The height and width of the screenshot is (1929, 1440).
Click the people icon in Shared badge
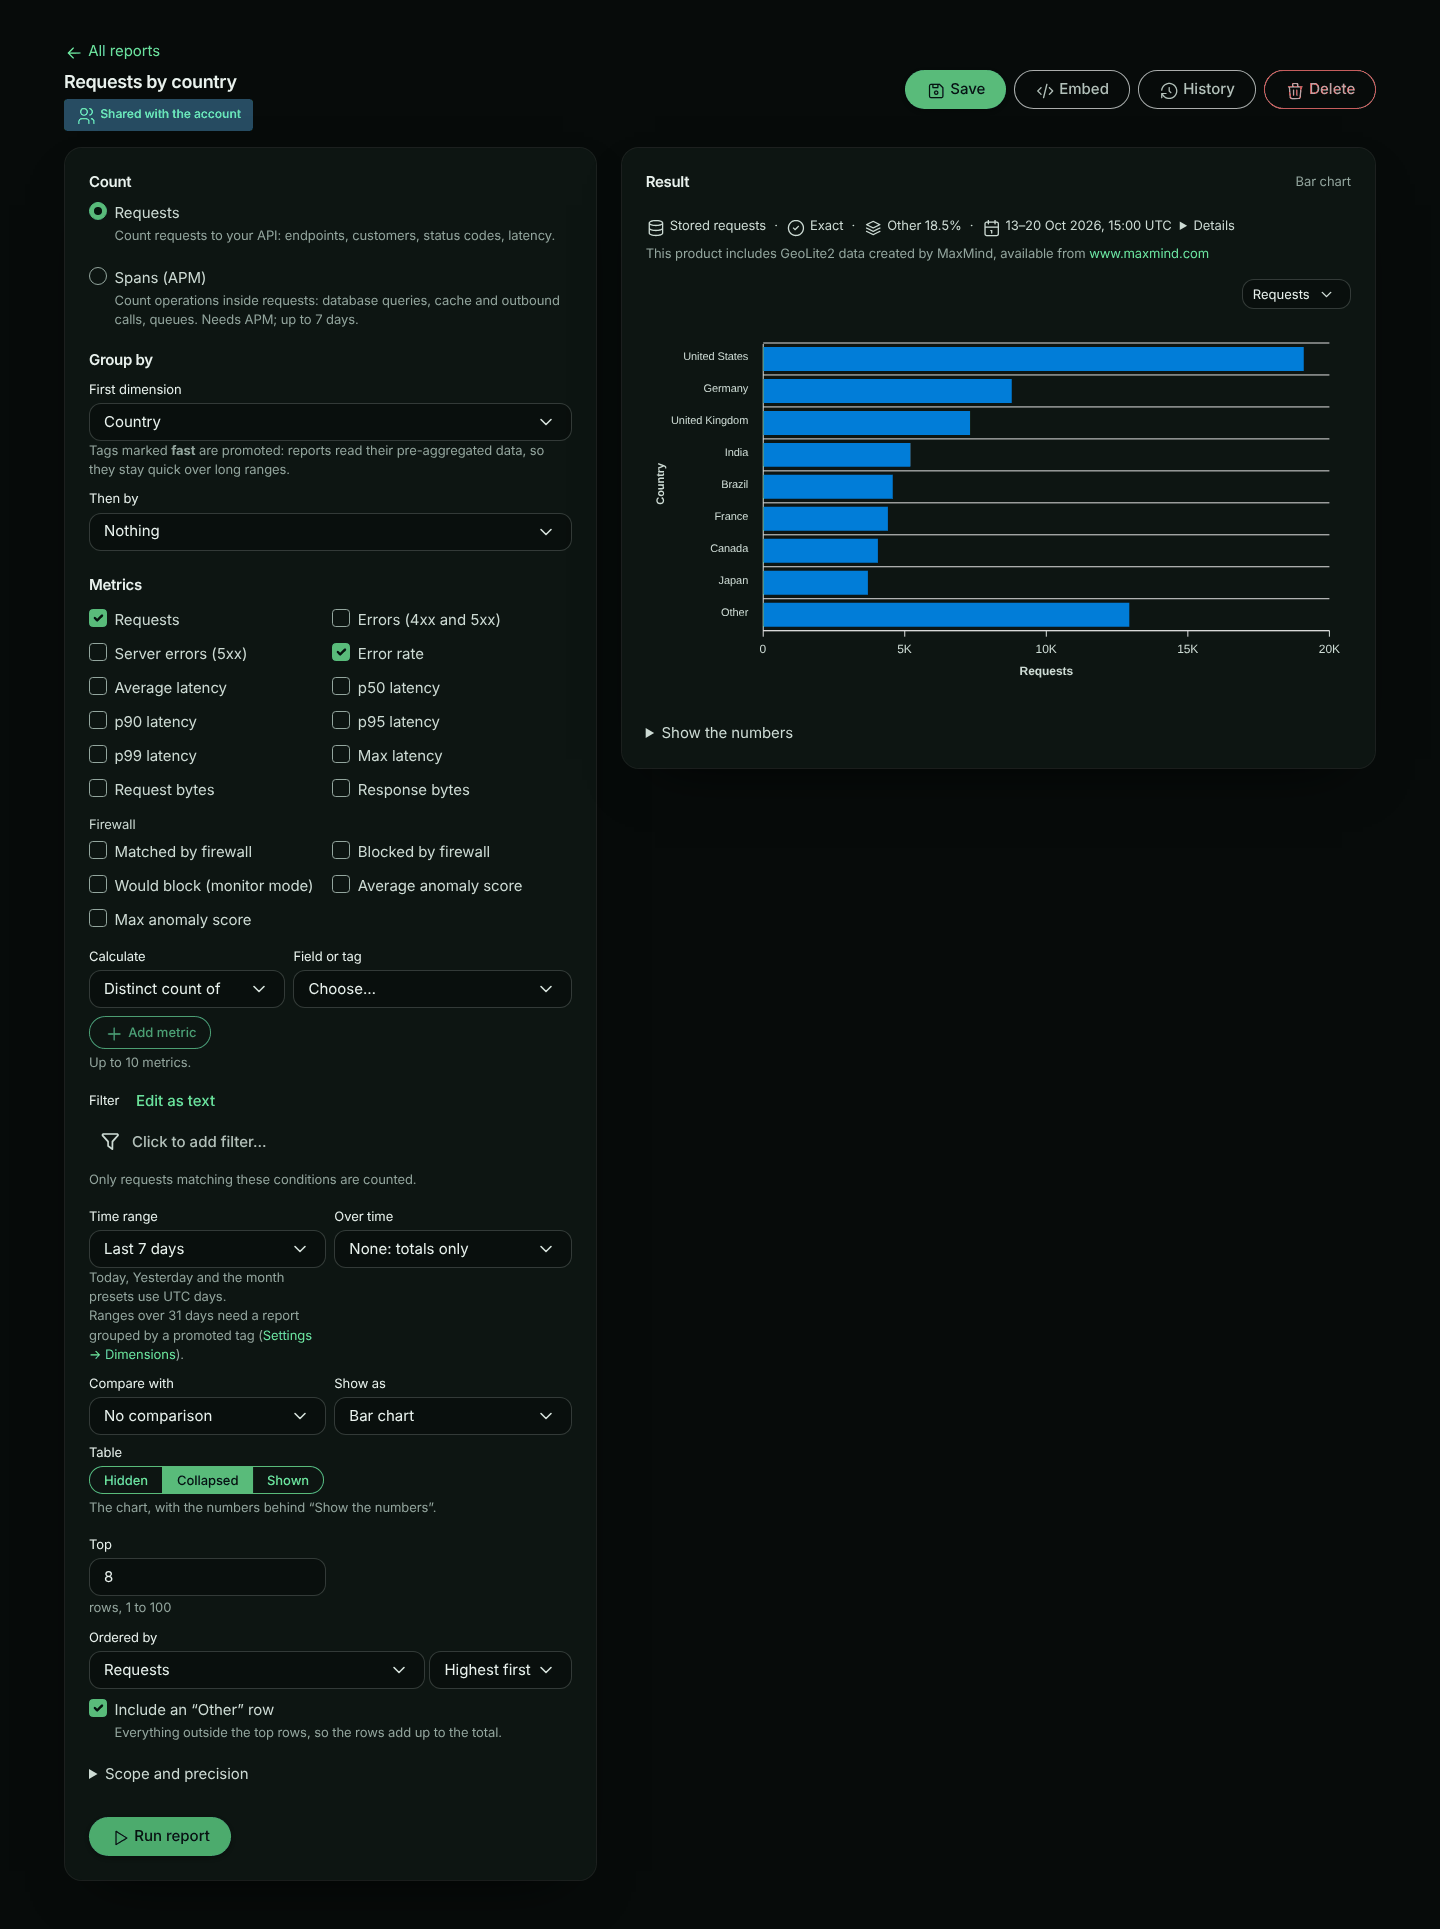[86, 115]
